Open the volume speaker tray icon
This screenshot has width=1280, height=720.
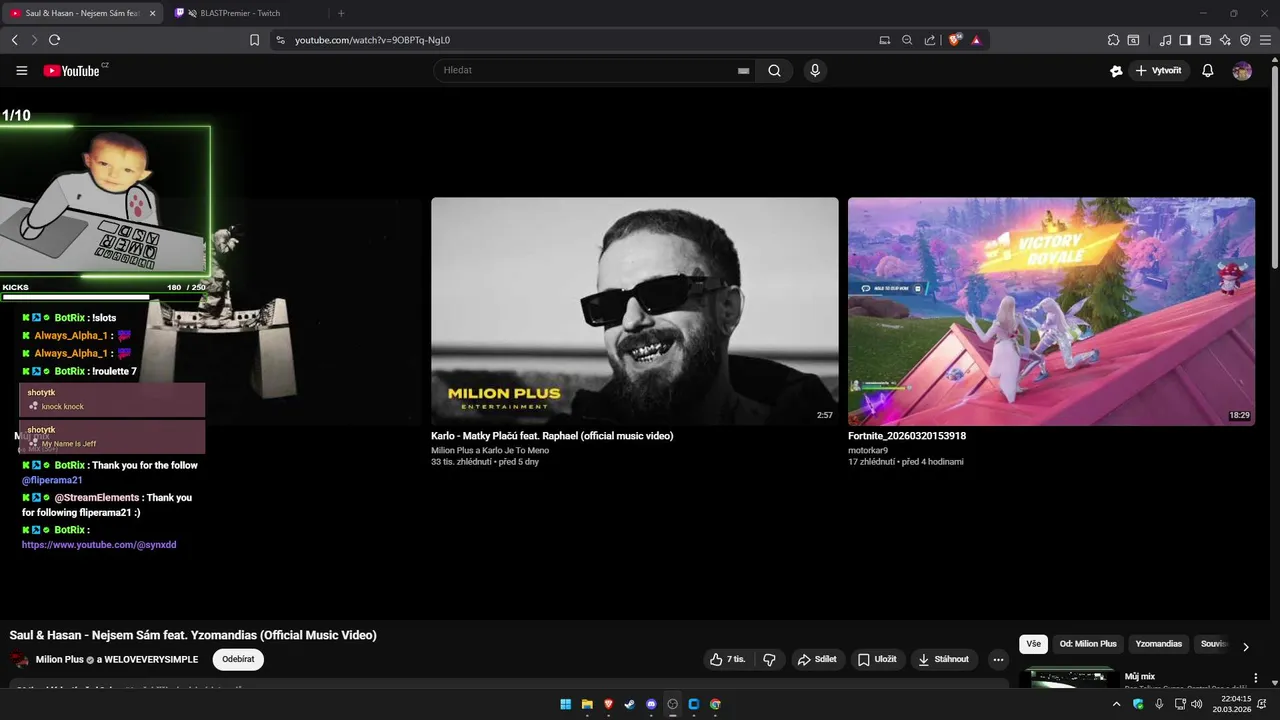point(1197,704)
